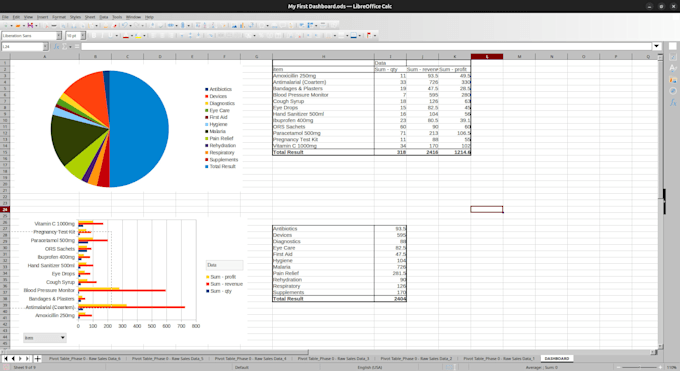Open the File menu
680x371 pixels.
[x=5, y=17]
